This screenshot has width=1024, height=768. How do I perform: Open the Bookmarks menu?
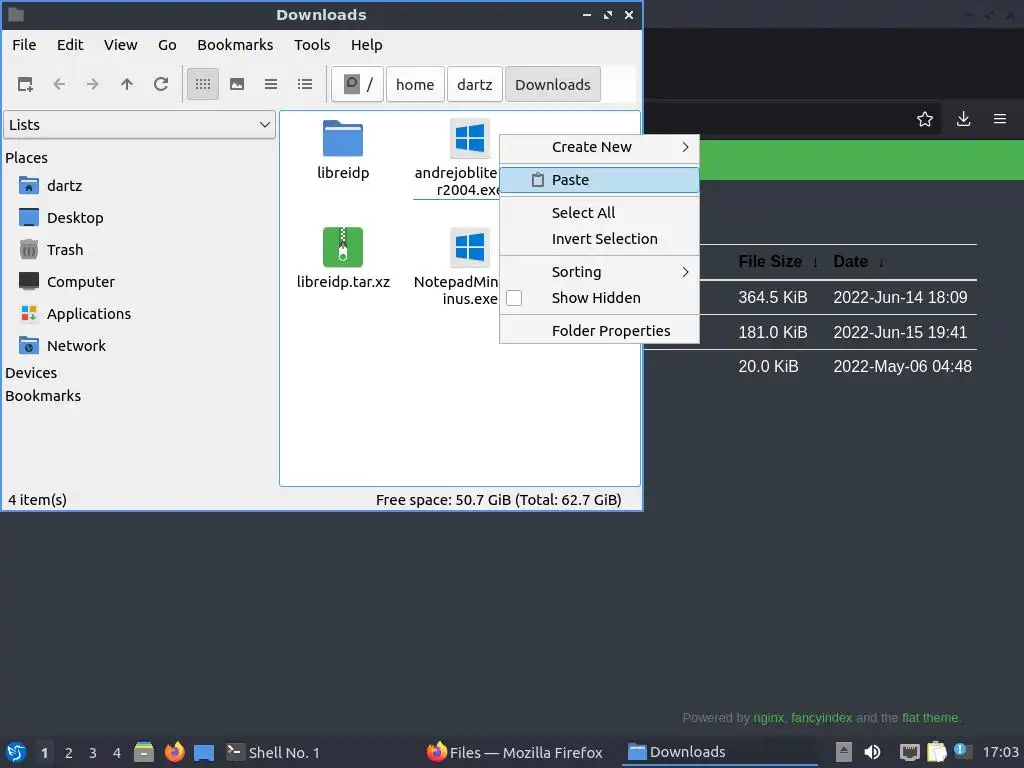point(235,45)
